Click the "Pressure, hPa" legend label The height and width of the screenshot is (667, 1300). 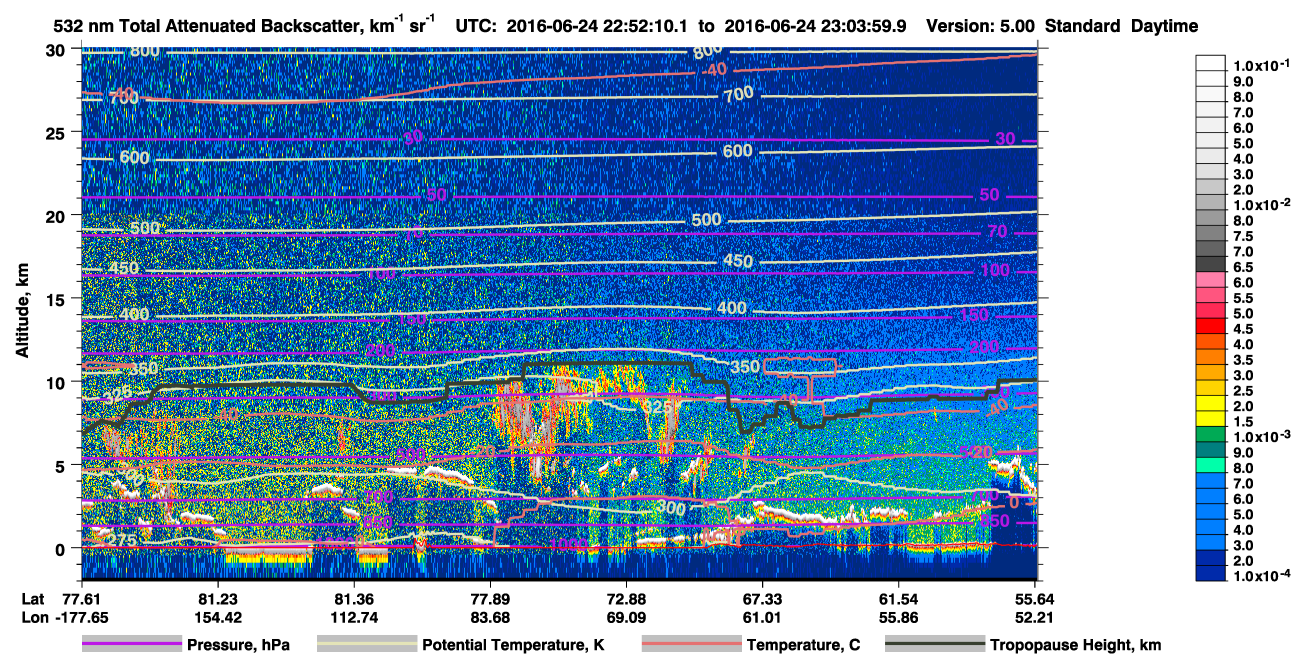(238, 646)
